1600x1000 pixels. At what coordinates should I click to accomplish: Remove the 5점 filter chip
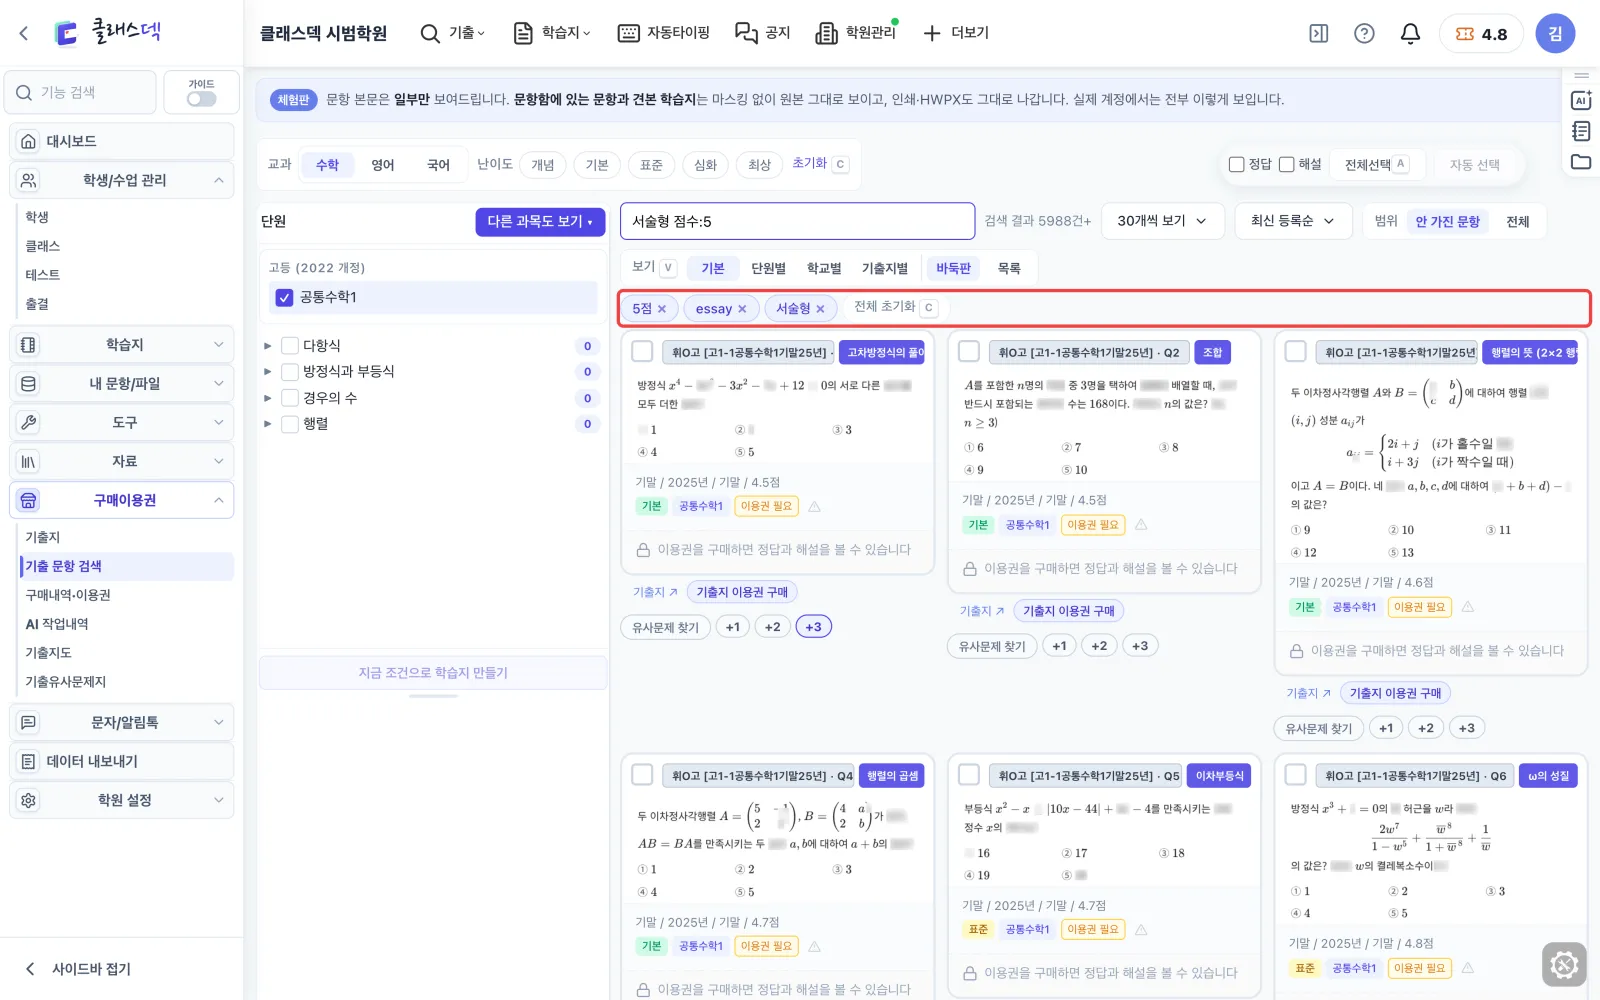click(662, 309)
